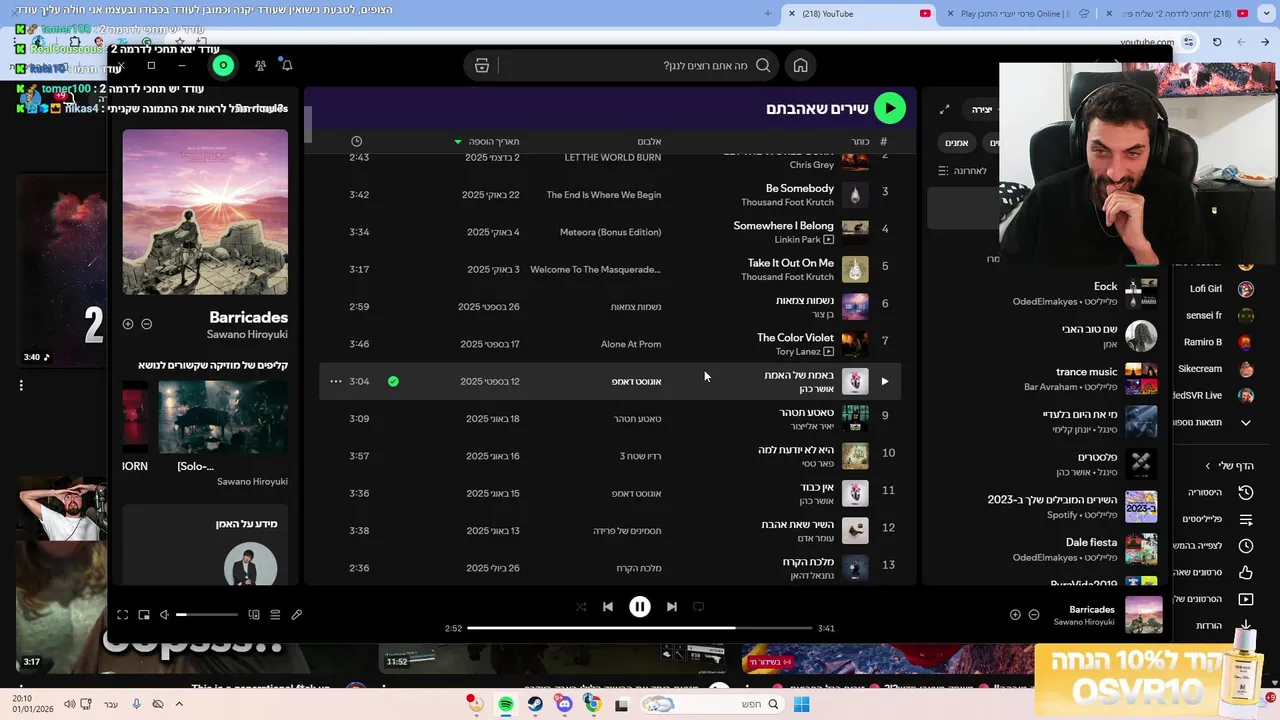The height and width of the screenshot is (720, 1280).
Task: Click the minus icon beside Barricades in Now Playing
Action: [146, 324]
